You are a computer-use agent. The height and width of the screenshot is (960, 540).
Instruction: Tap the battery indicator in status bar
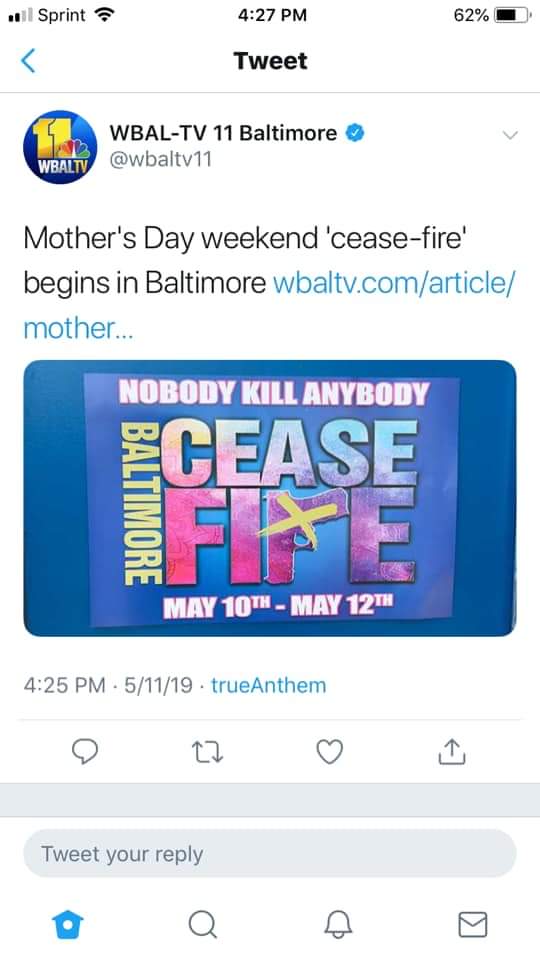[x=513, y=15]
